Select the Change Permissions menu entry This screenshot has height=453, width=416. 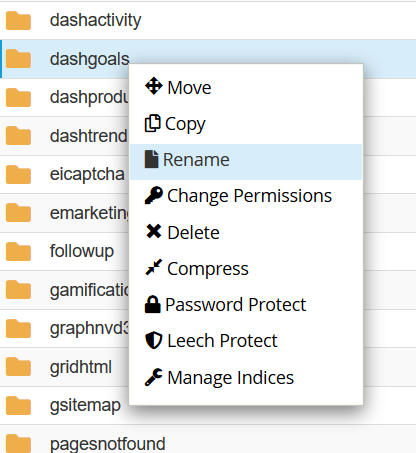point(246,195)
